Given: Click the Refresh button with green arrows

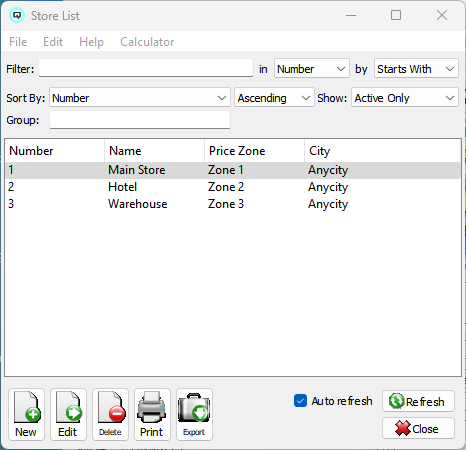Looking at the screenshot, I should (x=418, y=401).
